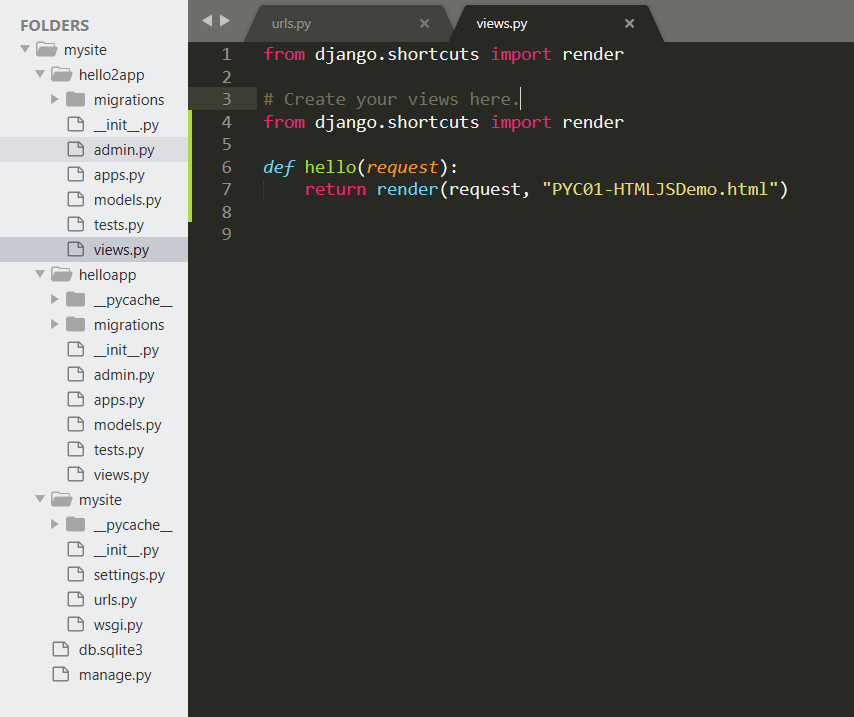The height and width of the screenshot is (717, 854).
Task: Collapse the top-level mysite folder
Action: (25, 49)
